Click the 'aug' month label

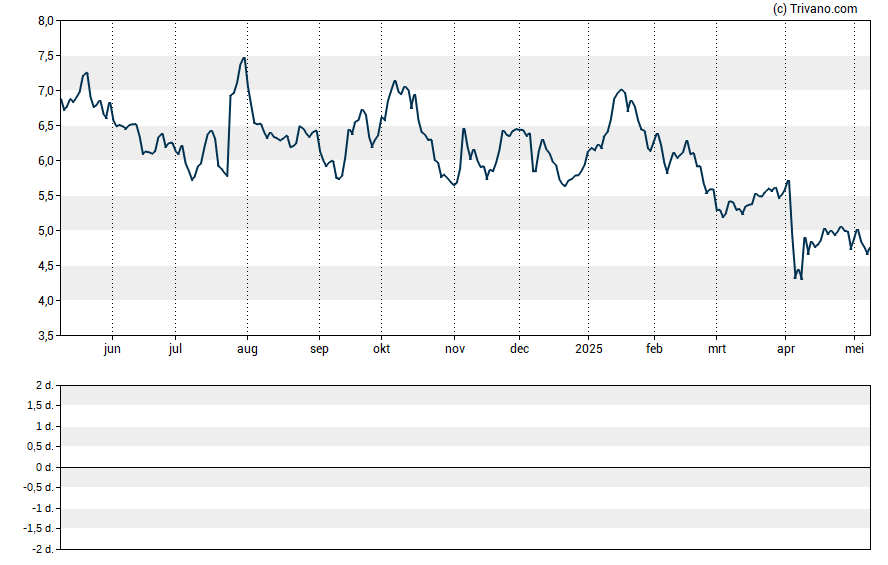click(x=247, y=349)
